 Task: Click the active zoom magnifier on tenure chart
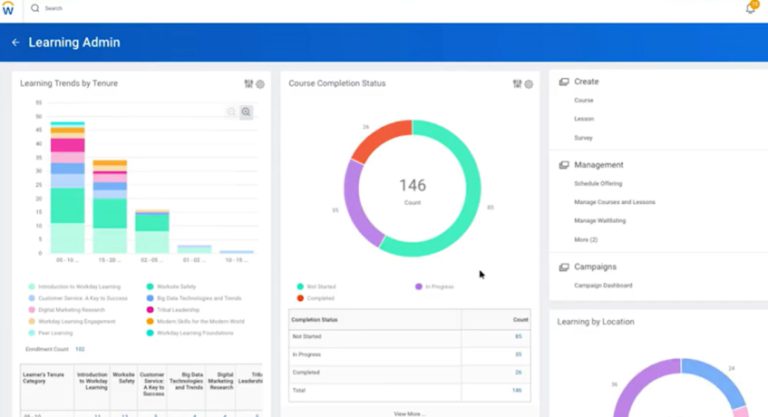246,112
